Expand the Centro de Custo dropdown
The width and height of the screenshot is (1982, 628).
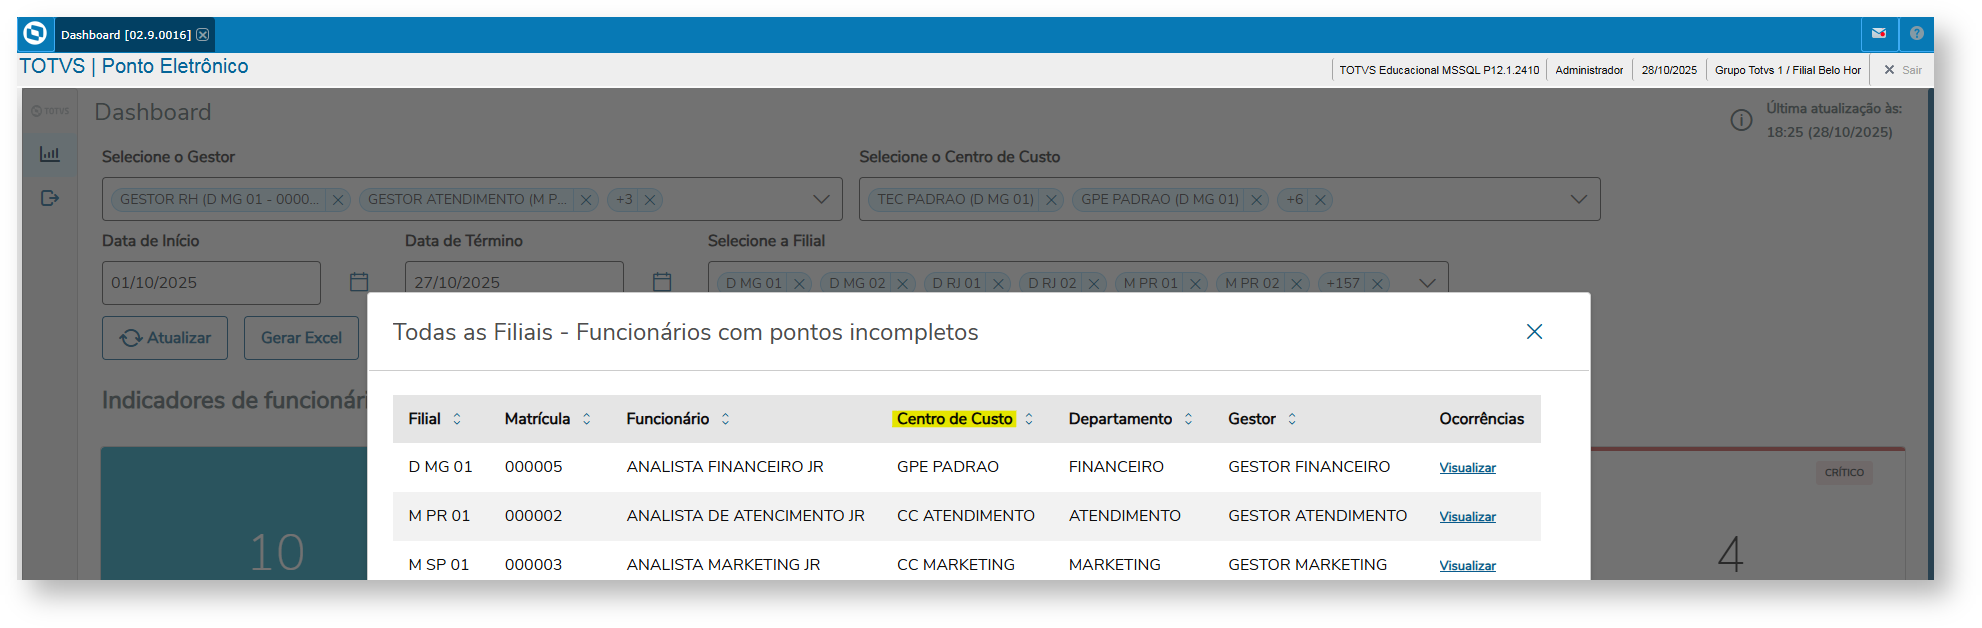click(1578, 199)
